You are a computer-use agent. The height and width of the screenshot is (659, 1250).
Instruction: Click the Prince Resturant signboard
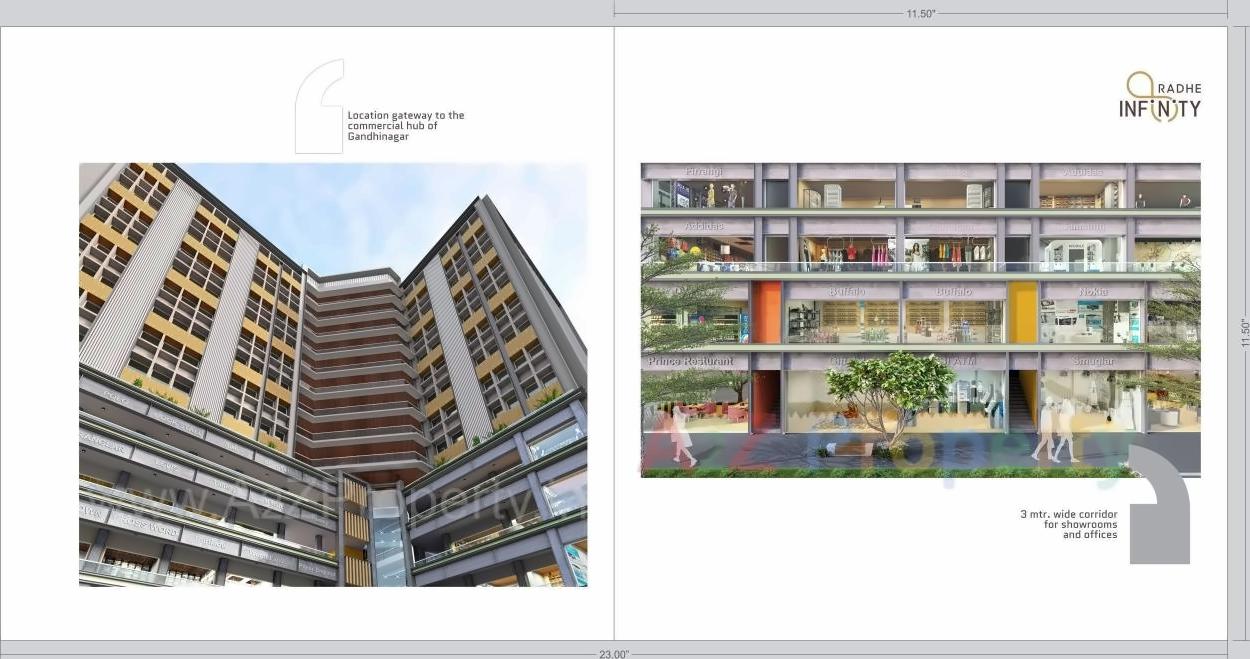coord(691,359)
